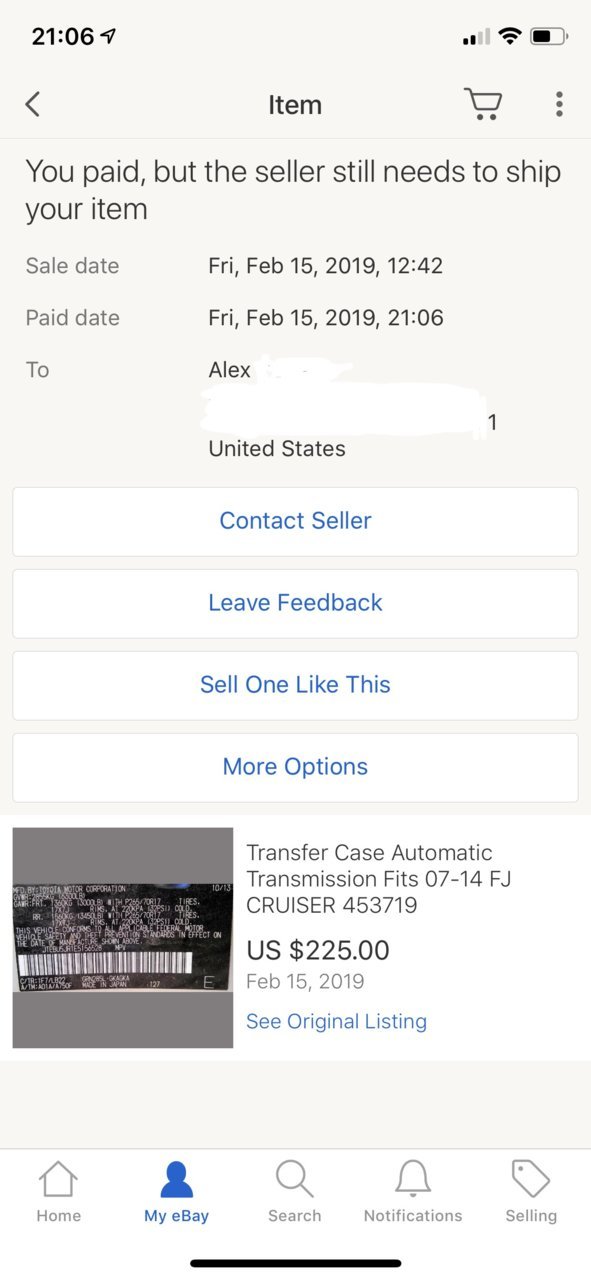Open the three-dot overflow menu

click(x=559, y=104)
